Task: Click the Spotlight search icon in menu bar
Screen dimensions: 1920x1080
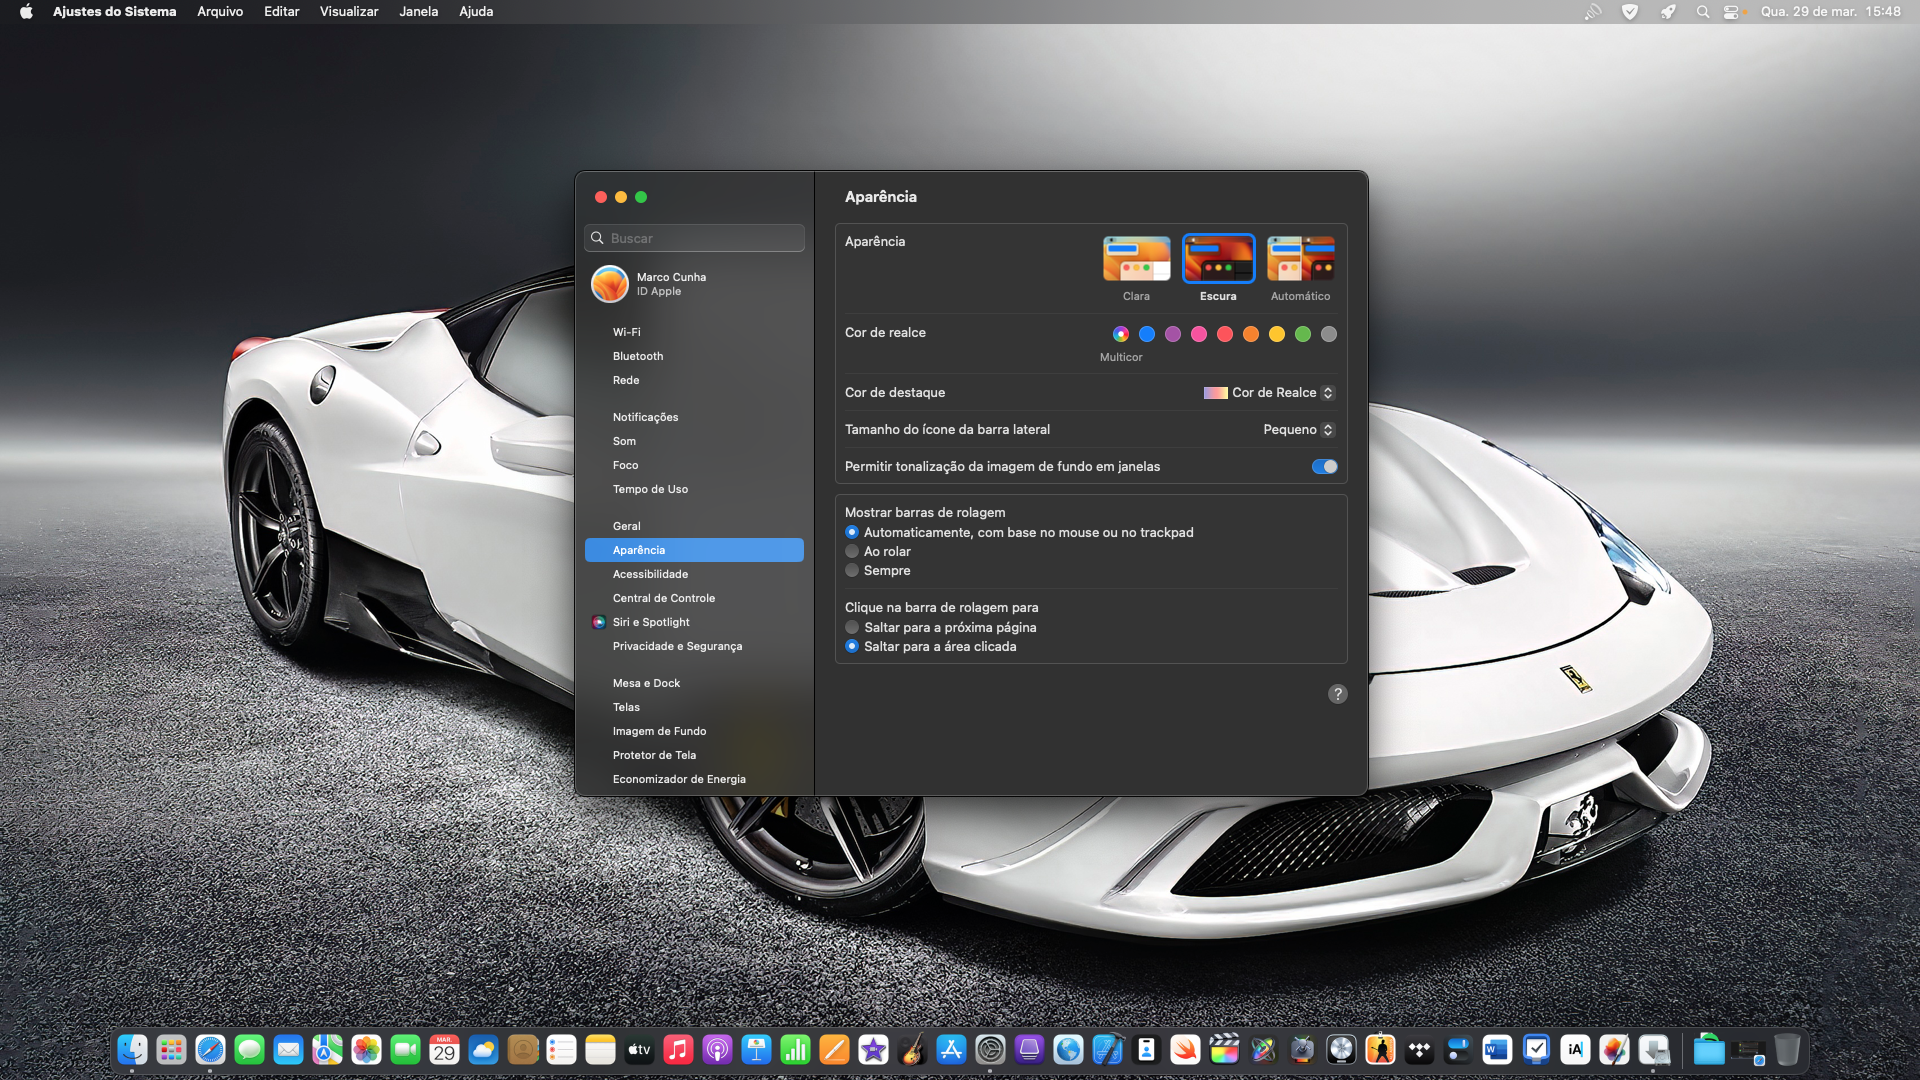Action: [1702, 12]
